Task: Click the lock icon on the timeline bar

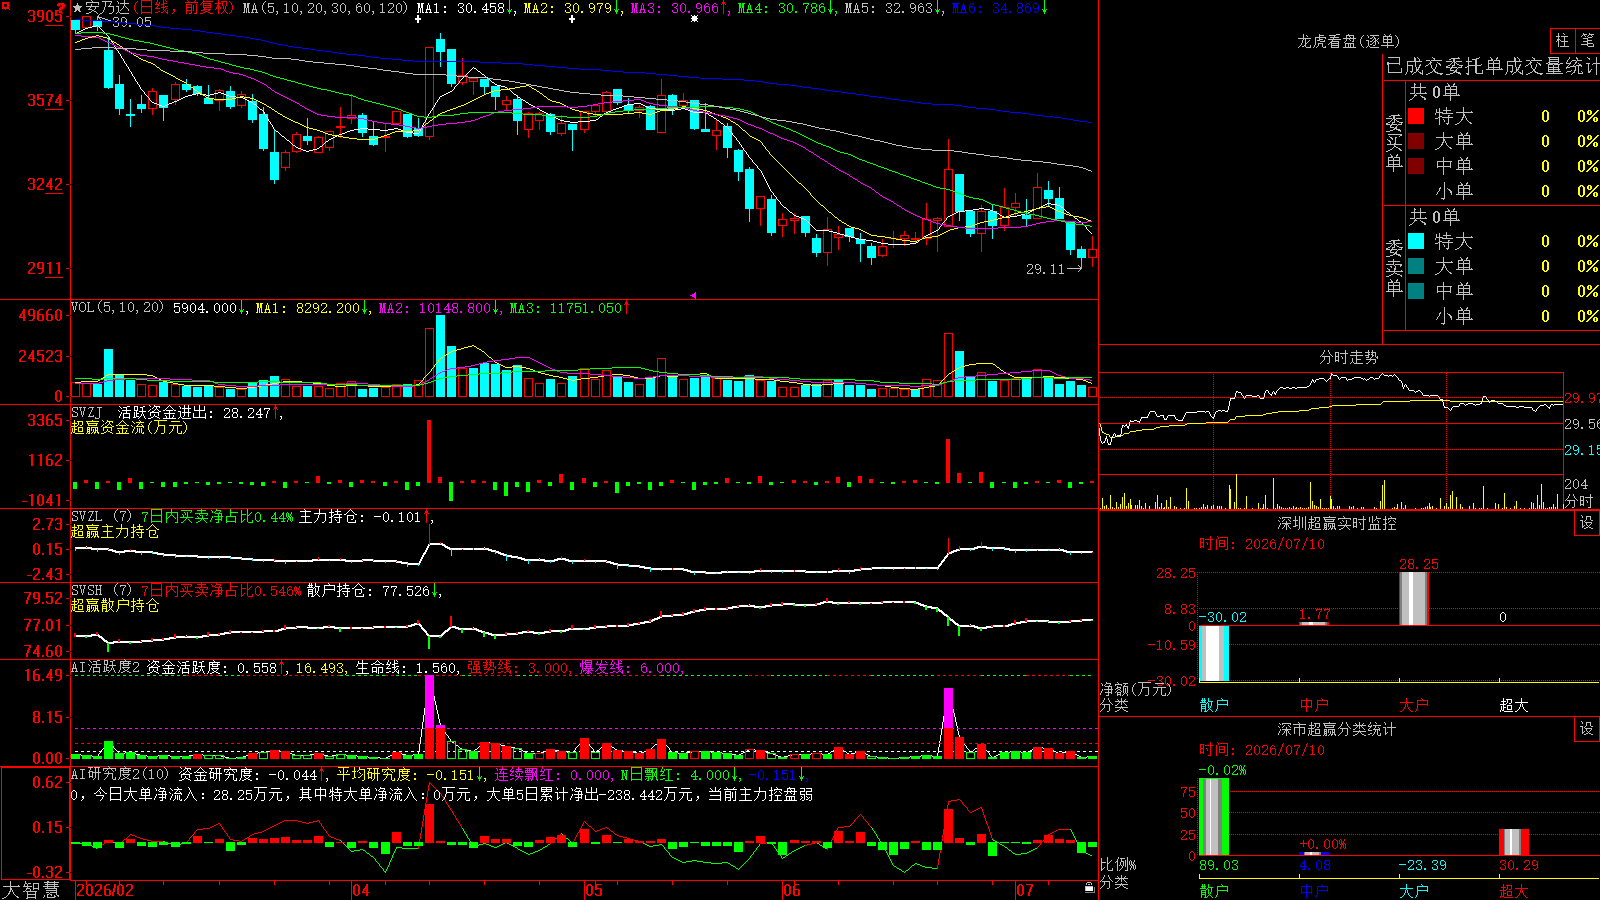Action: 1090,888
